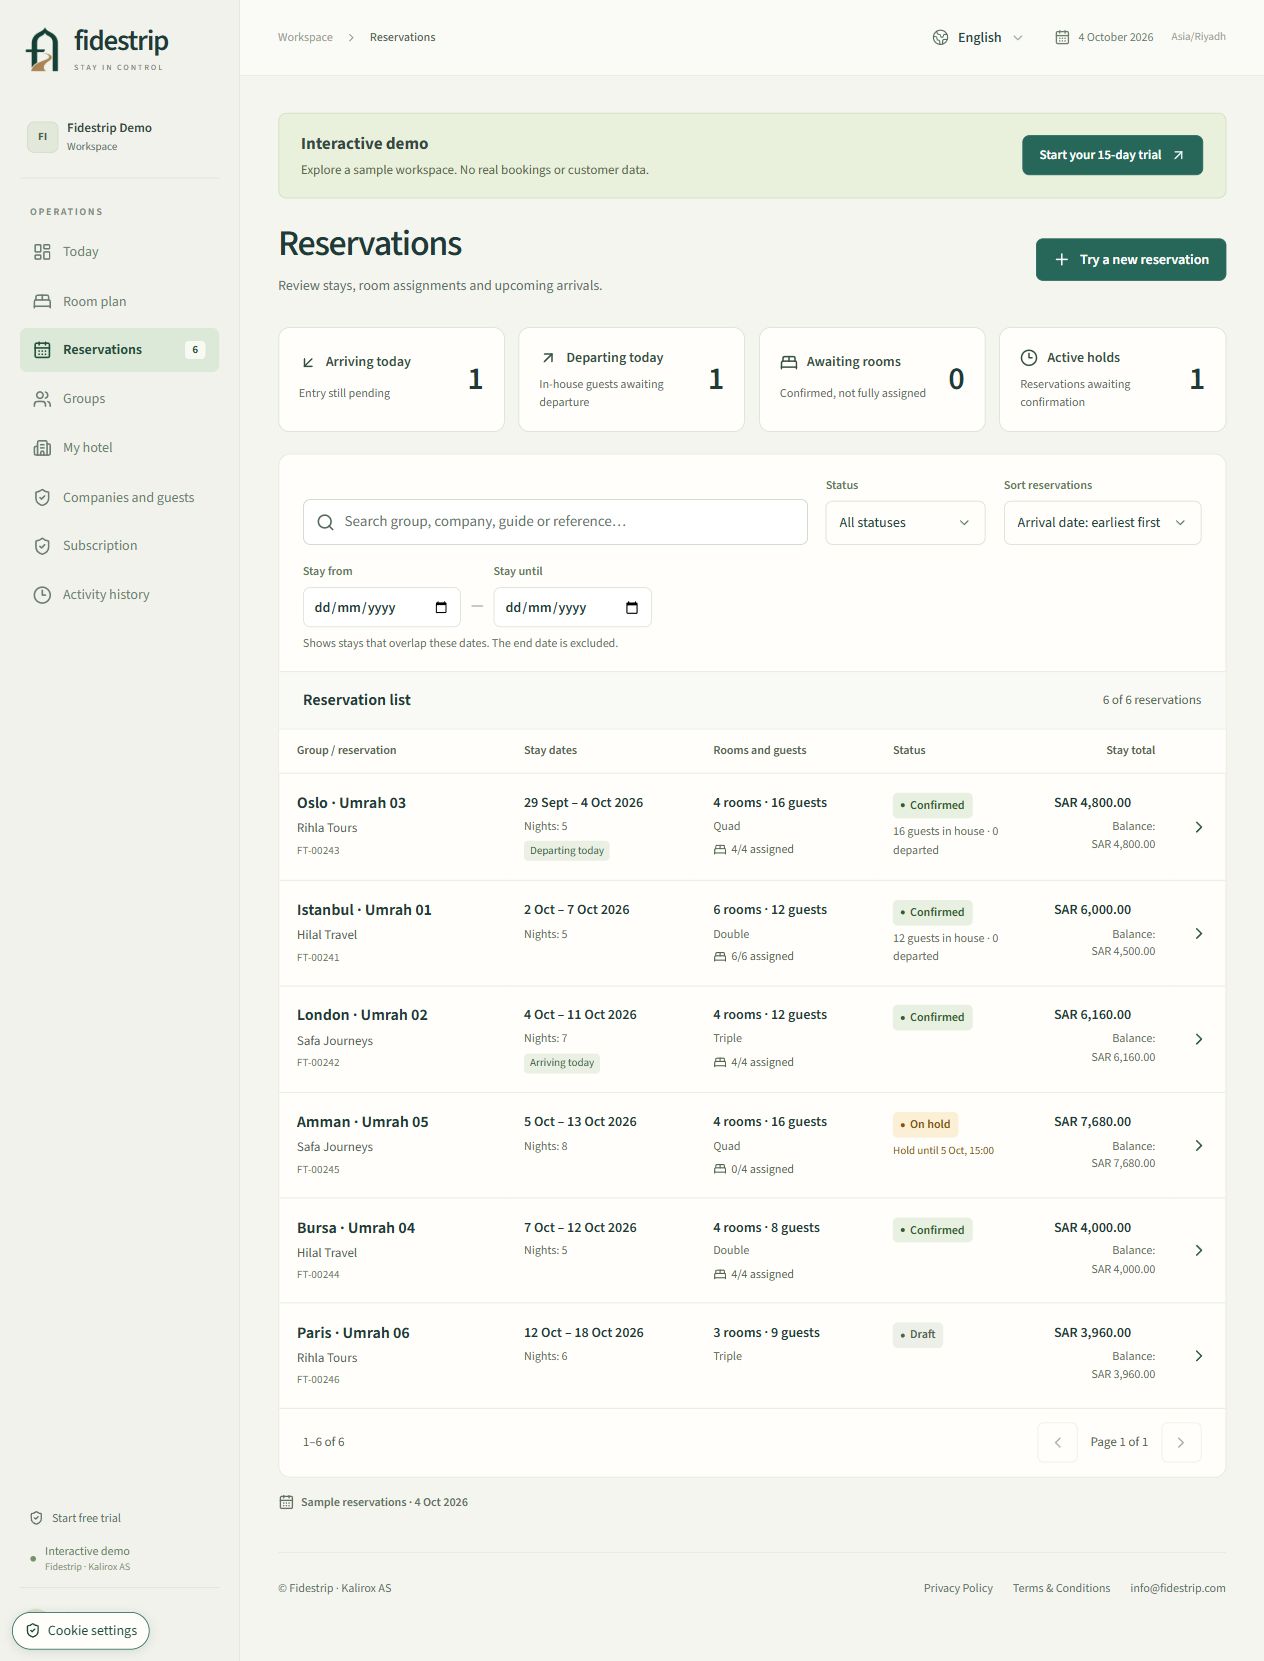Open the Privacy Policy link
Screen dimensions: 1264x1661
(958, 1588)
